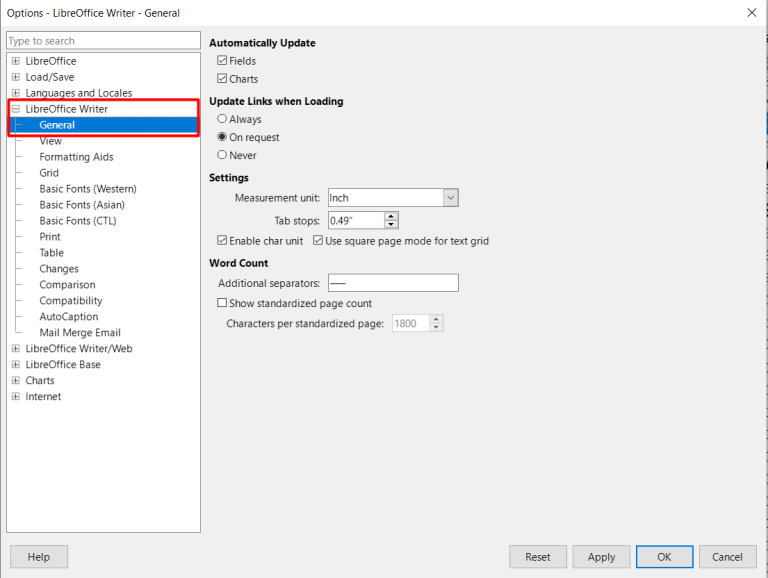Enable Show standardized page count

click(222, 303)
